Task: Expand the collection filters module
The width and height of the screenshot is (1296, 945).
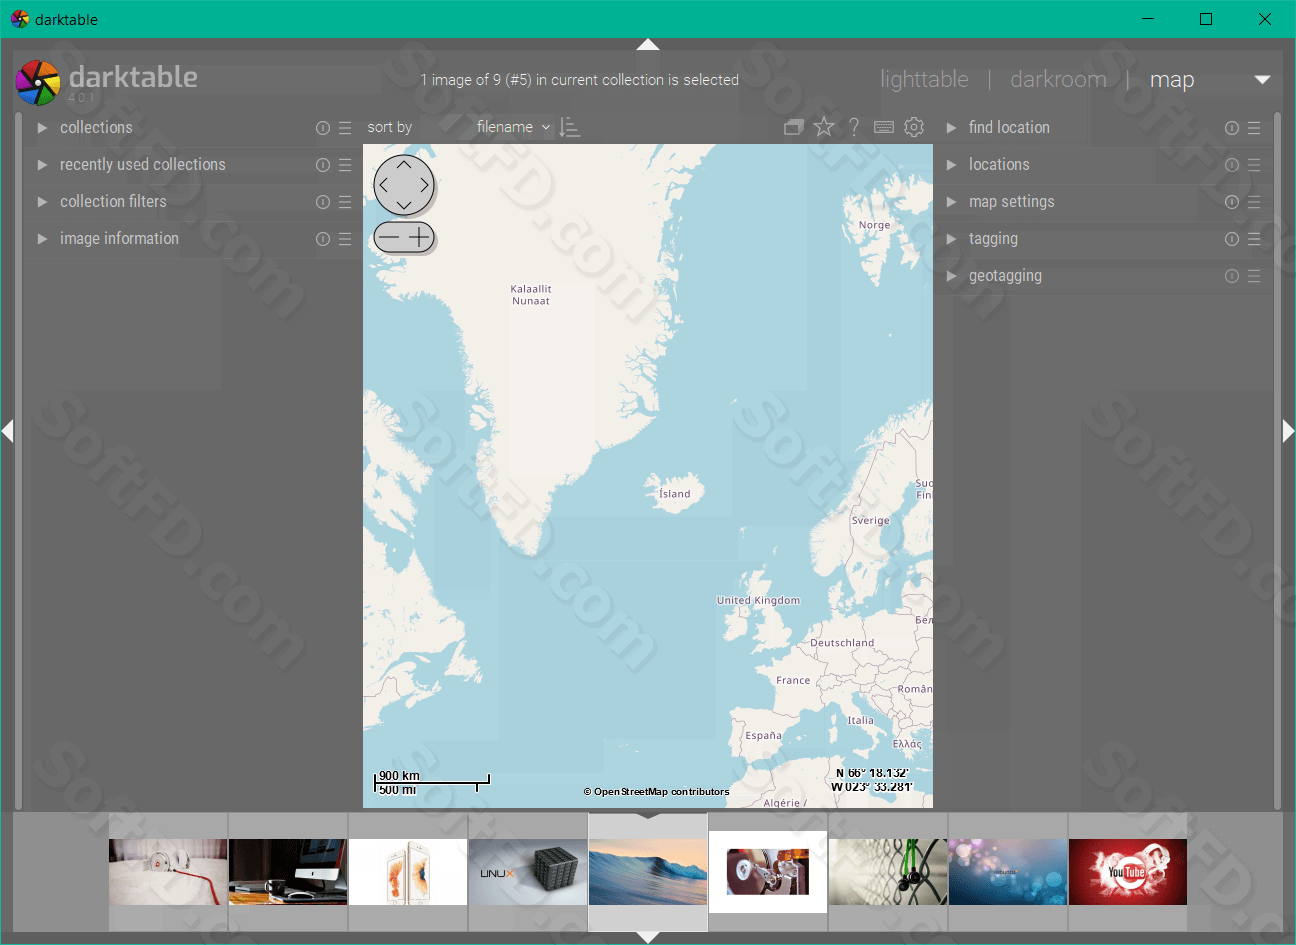Action: coord(42,202)
